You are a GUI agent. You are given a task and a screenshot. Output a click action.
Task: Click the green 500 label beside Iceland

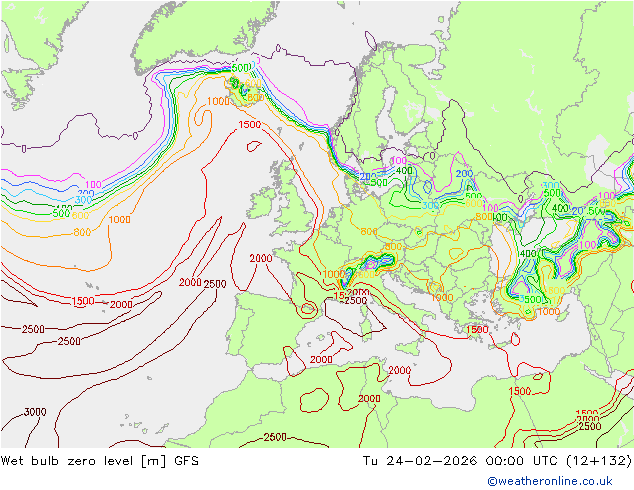tap(240, 68)
